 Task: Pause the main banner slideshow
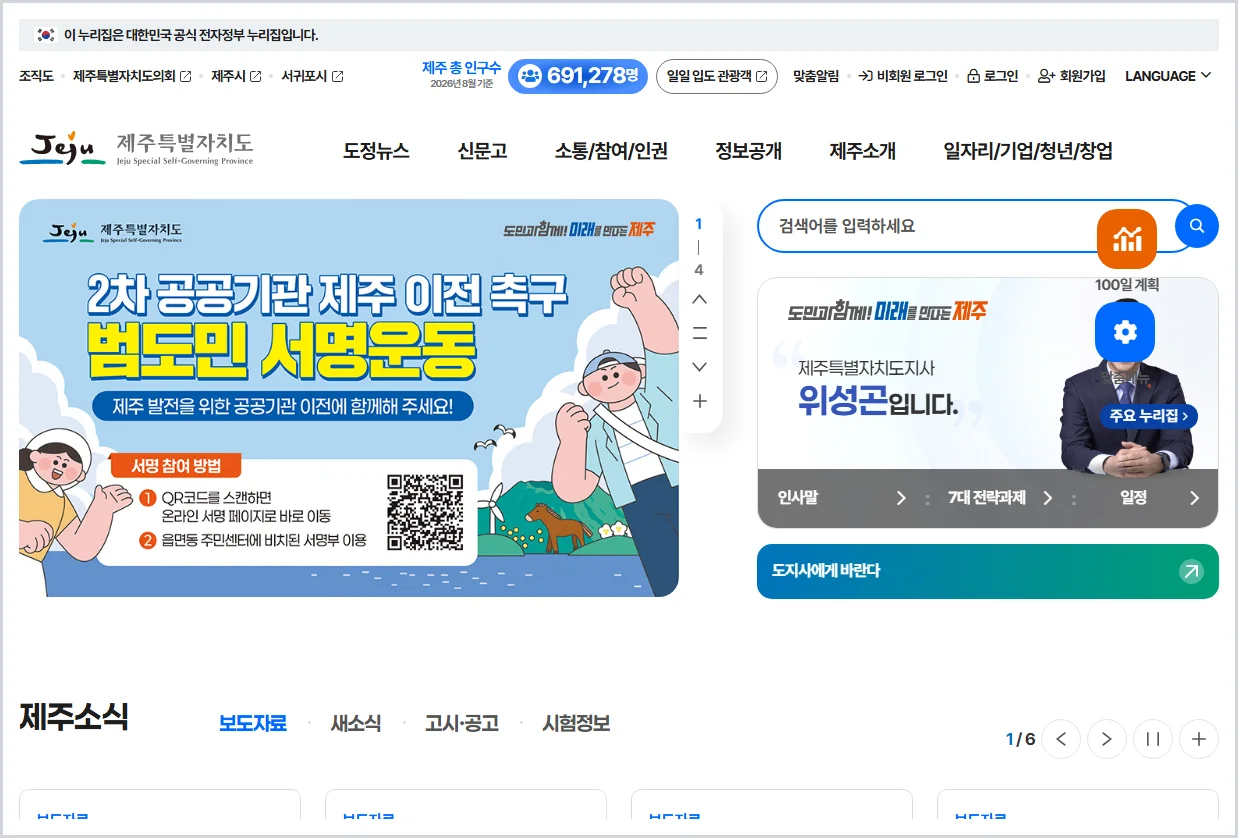[699, 333]
